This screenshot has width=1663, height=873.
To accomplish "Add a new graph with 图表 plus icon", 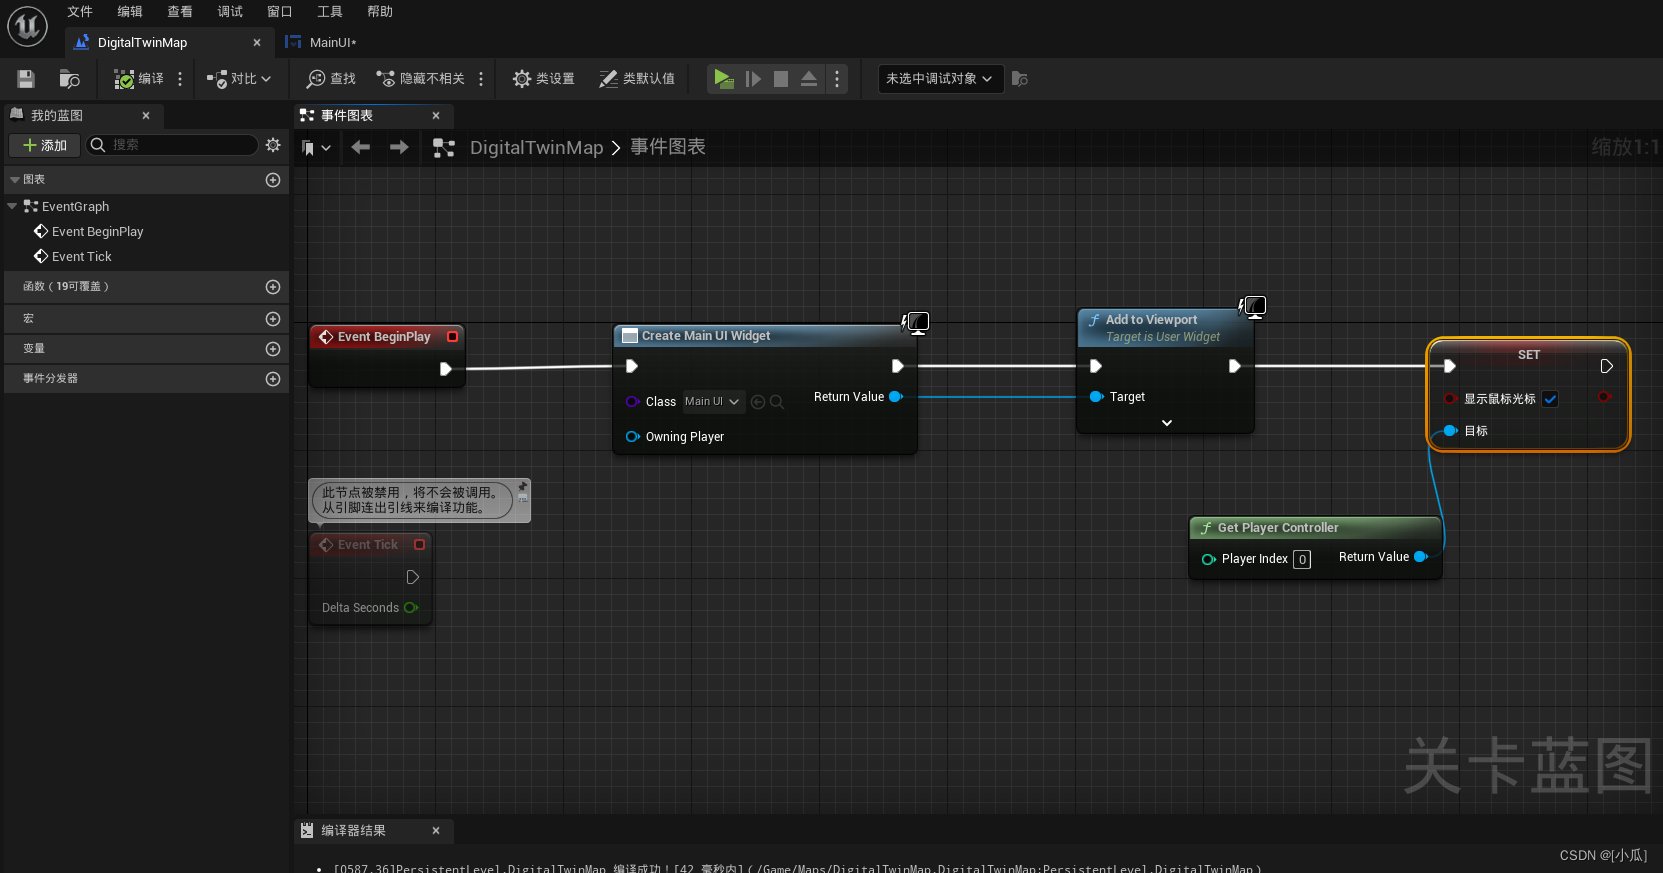I will (x=273, y=180).
